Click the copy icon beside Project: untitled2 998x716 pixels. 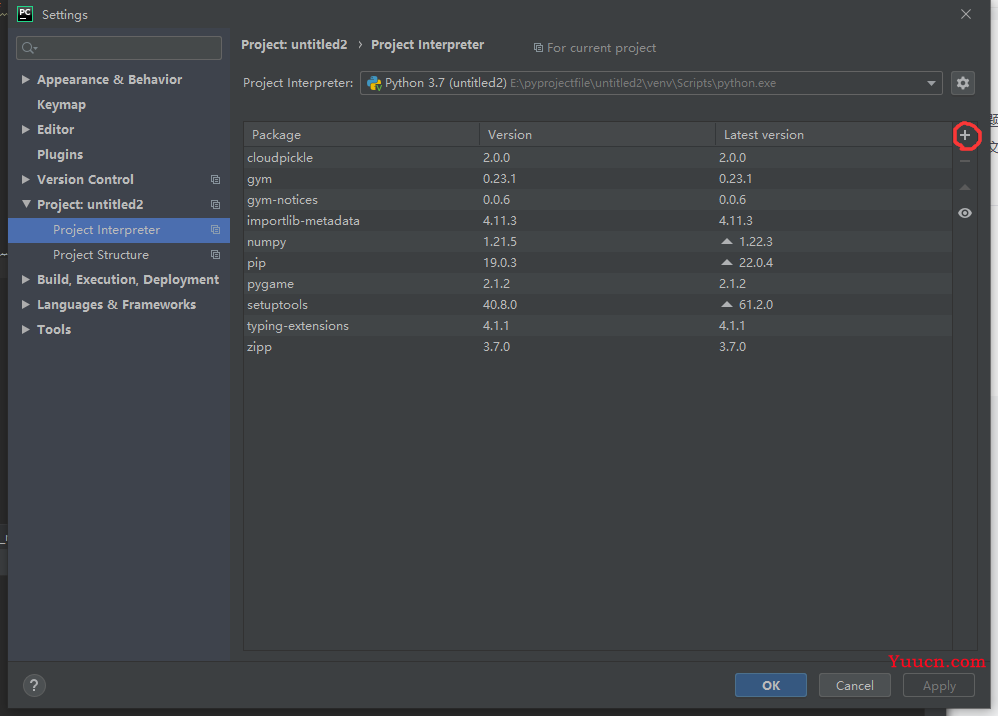click(216, 204)
